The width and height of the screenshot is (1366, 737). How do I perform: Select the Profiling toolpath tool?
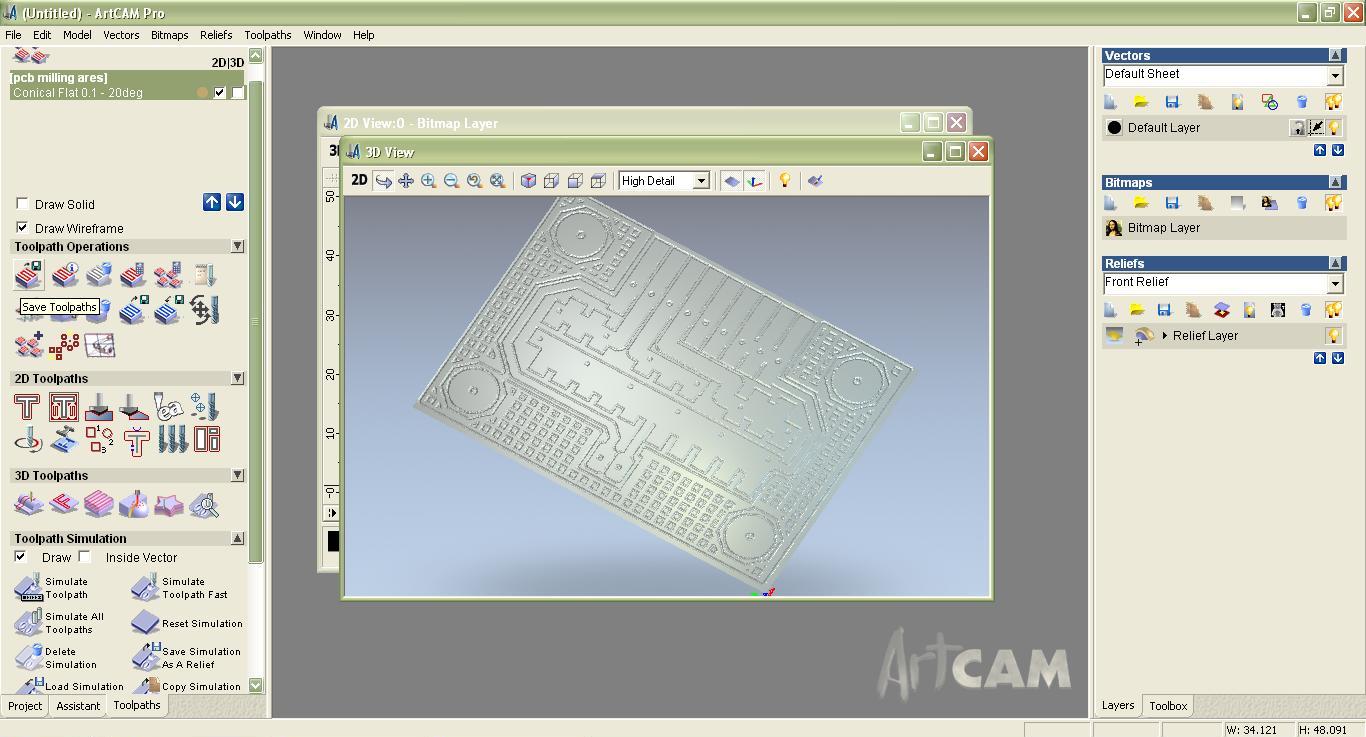(27, 407)
